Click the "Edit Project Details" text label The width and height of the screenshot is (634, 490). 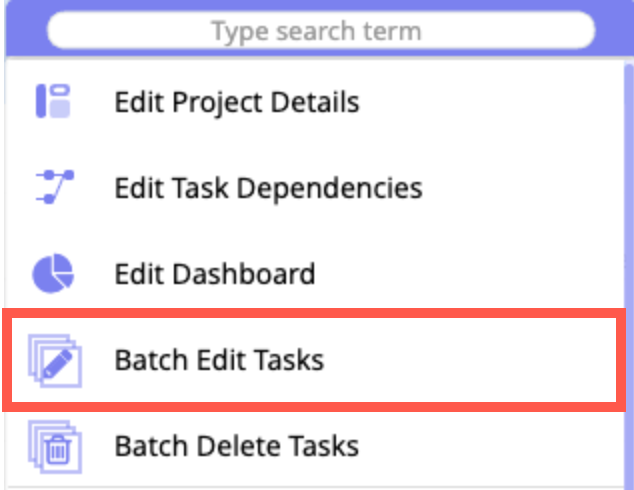pyautogui.click(x=237, y=101)
